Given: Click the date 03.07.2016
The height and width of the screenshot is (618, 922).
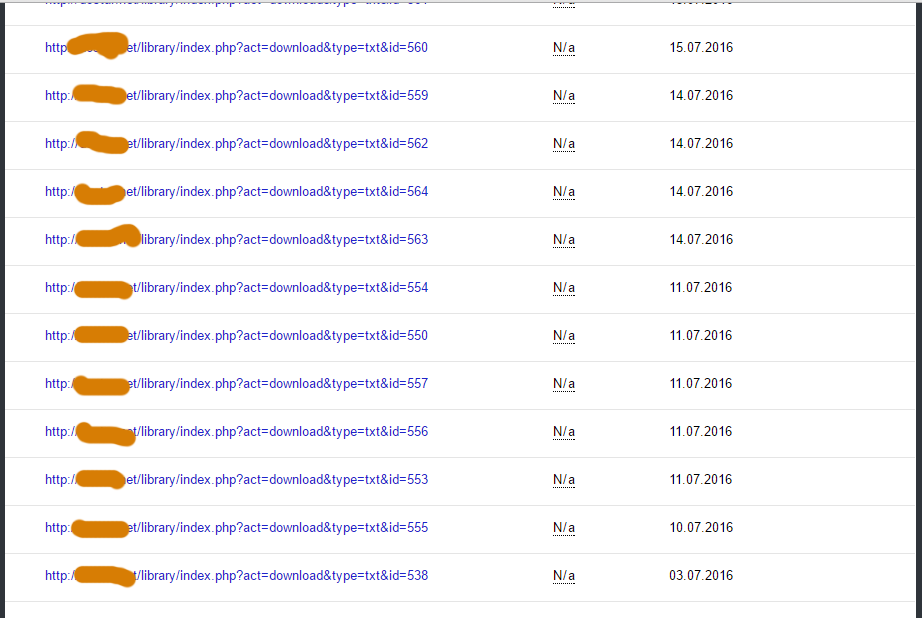Looking at the screenshot, I should [x=701, y=576].
